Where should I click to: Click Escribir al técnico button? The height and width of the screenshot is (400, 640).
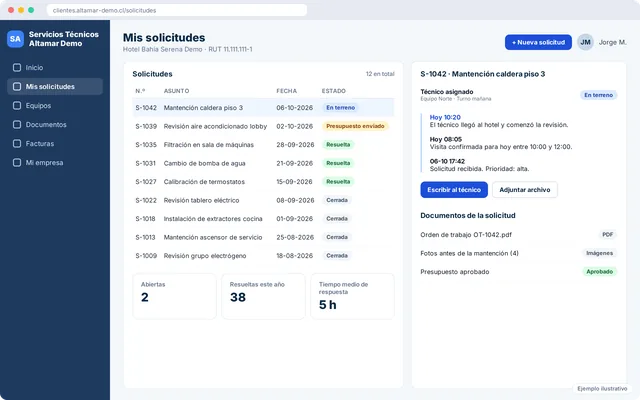(454, 190)
